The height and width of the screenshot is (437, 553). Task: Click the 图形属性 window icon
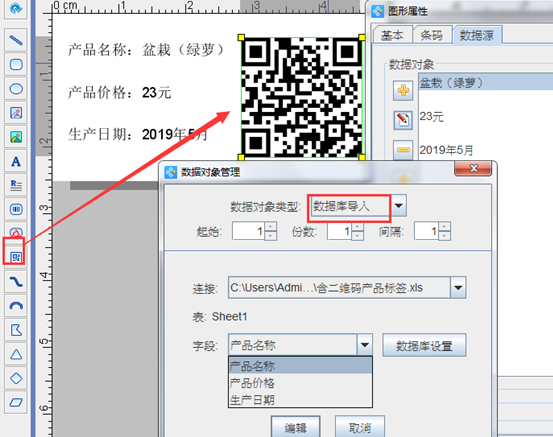pos(377,11)
